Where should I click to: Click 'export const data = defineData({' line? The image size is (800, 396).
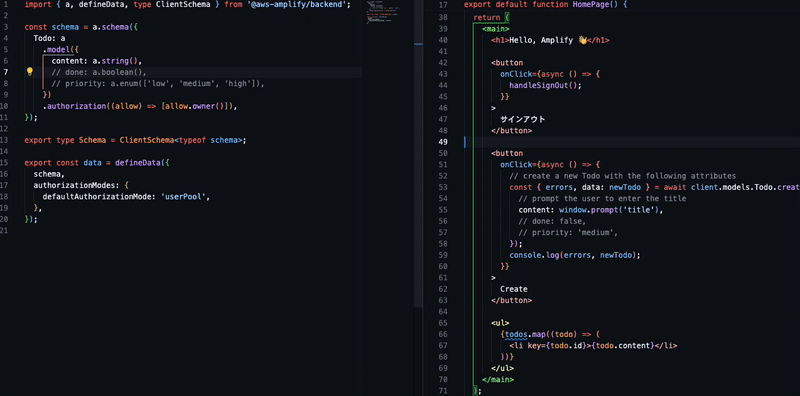[x=96, y=163]
